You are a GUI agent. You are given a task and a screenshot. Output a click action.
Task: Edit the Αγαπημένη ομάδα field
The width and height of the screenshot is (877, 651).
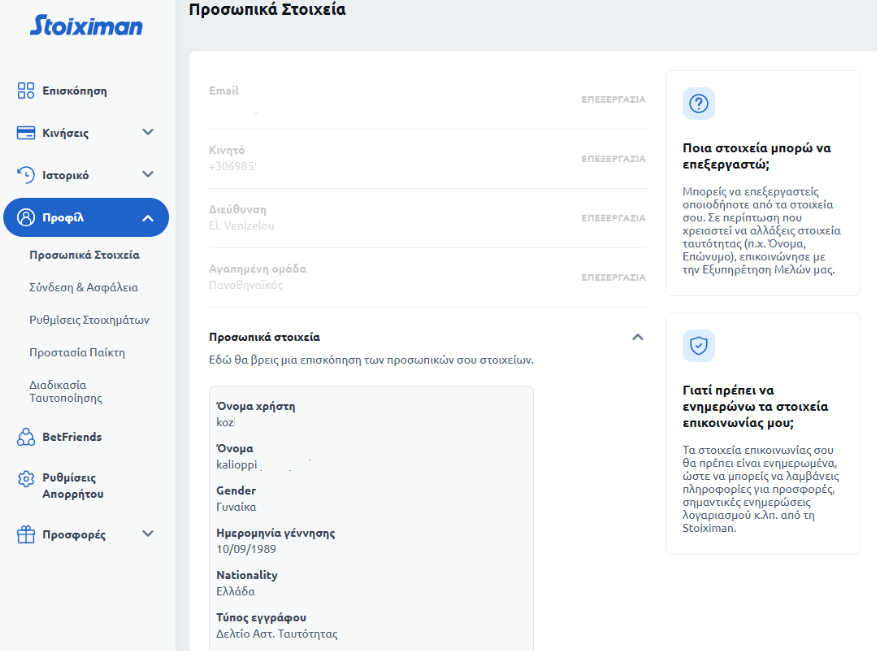[613, 278]
